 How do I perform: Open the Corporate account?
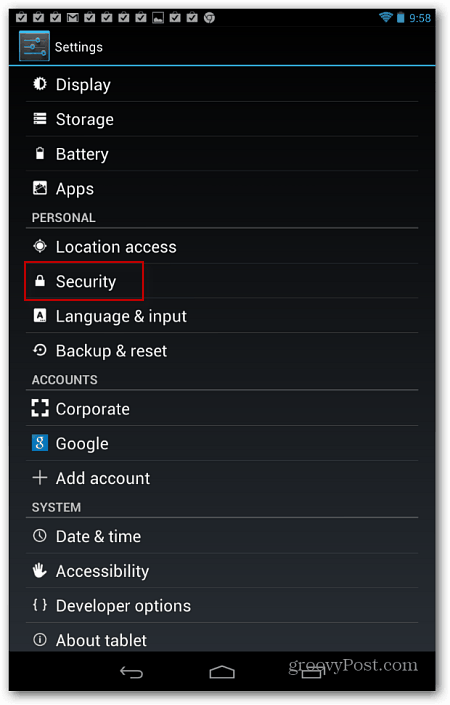coord(222,409)
